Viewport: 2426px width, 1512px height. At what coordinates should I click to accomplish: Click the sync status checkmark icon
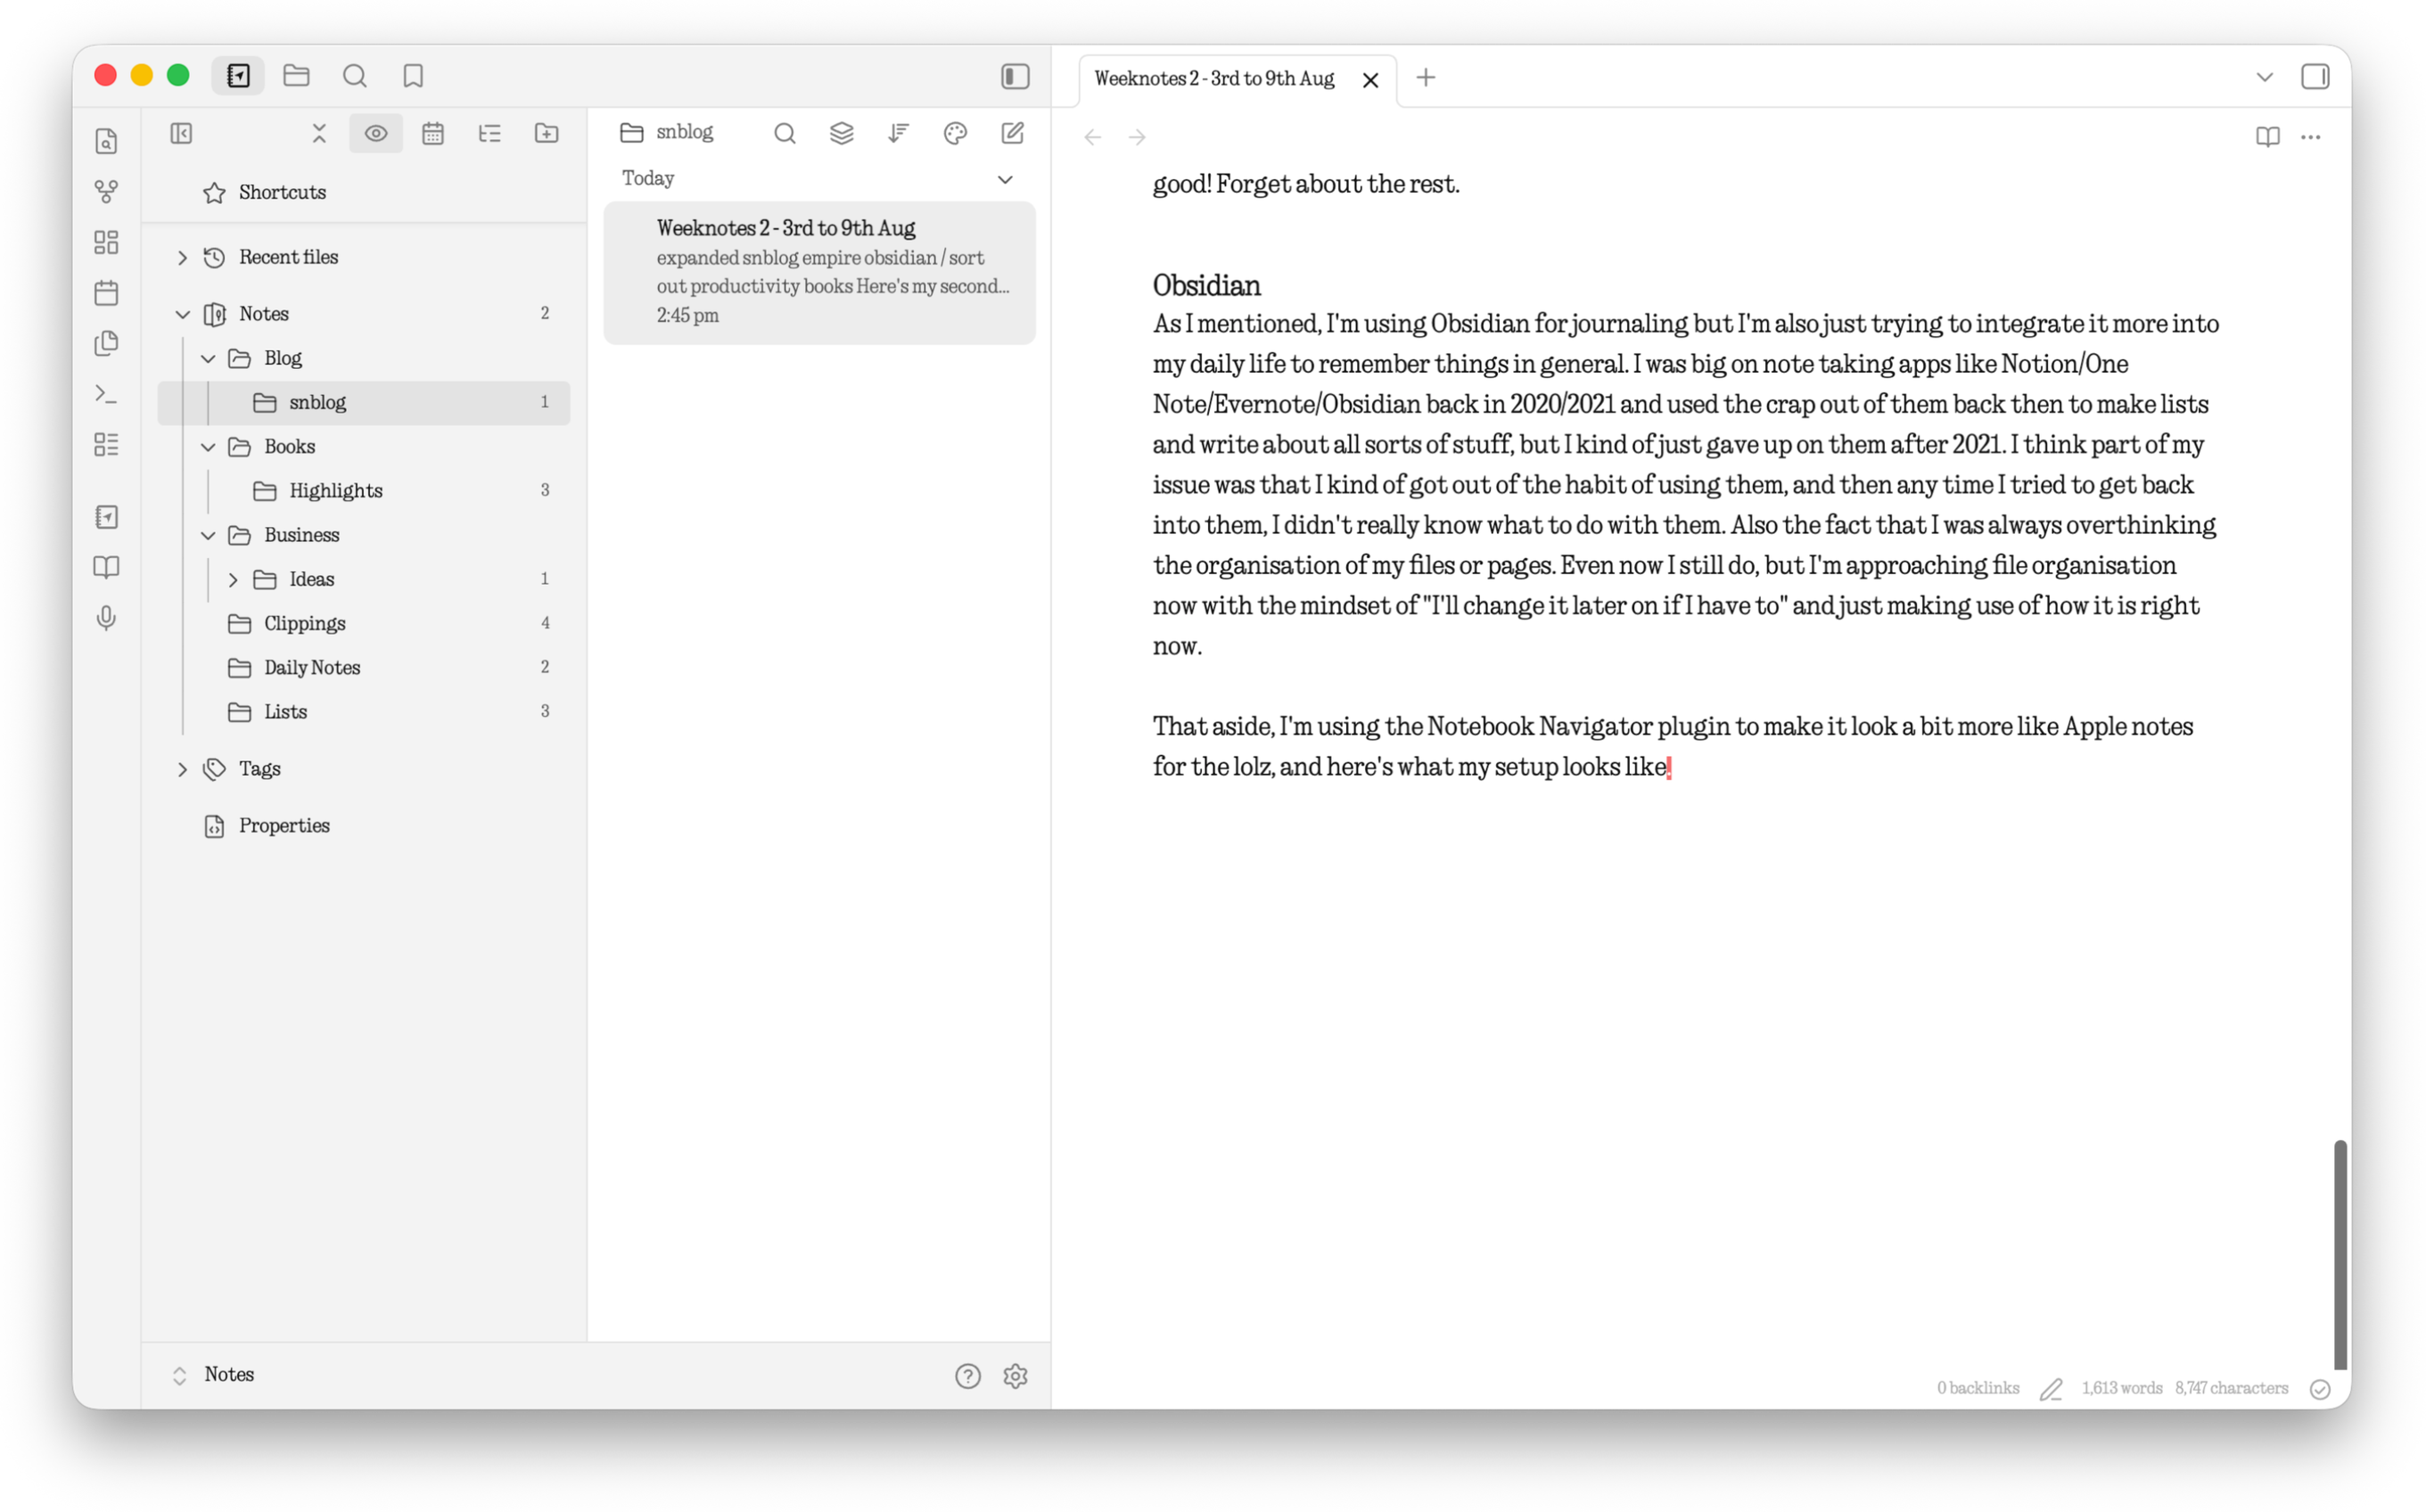2321,1389
